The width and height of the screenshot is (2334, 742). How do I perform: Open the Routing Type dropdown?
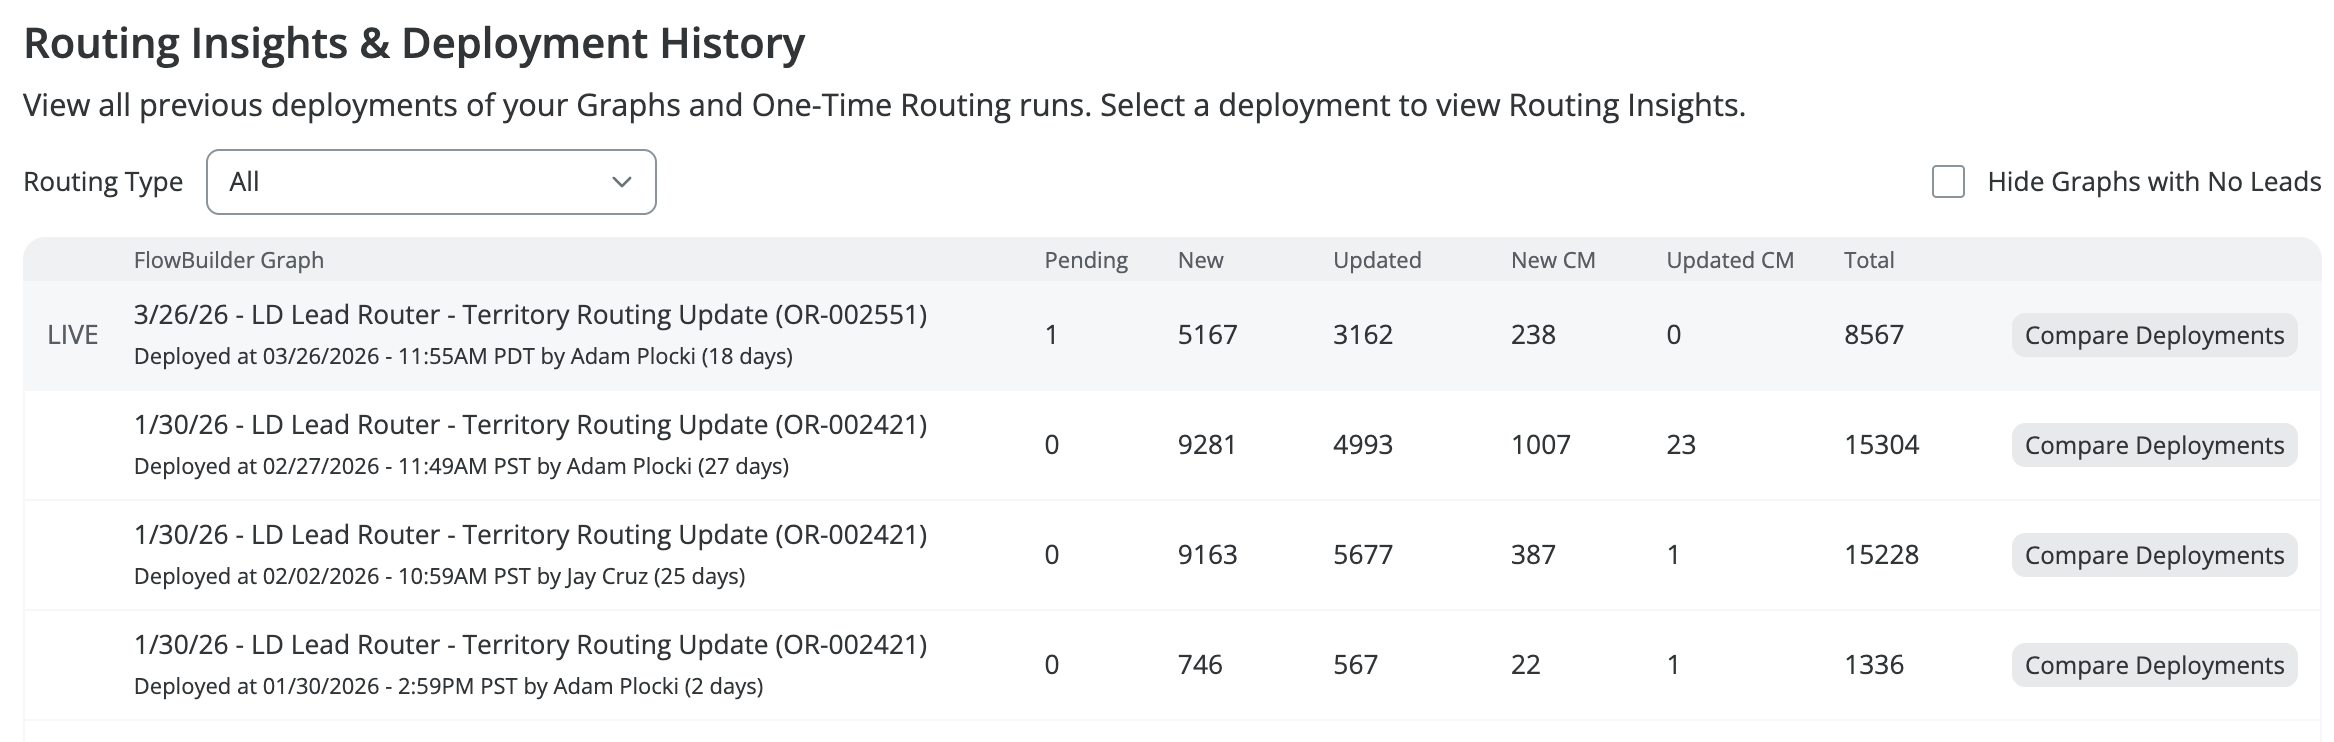[430, 182]
